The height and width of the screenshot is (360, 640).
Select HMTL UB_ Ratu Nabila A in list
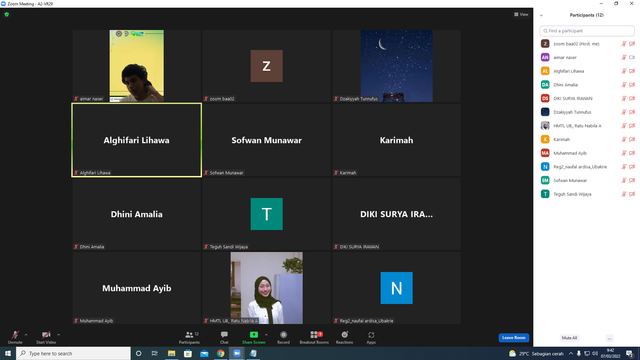[x=587, y=126]
